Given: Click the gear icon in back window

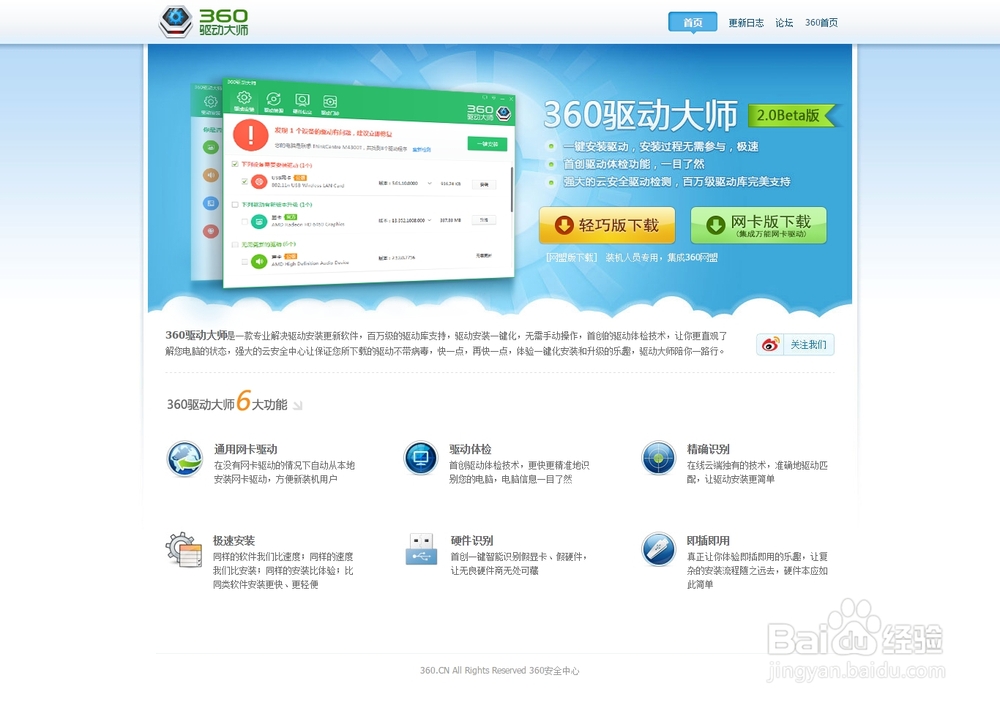Looking at the screenshot, I should [x=210, y=101].
